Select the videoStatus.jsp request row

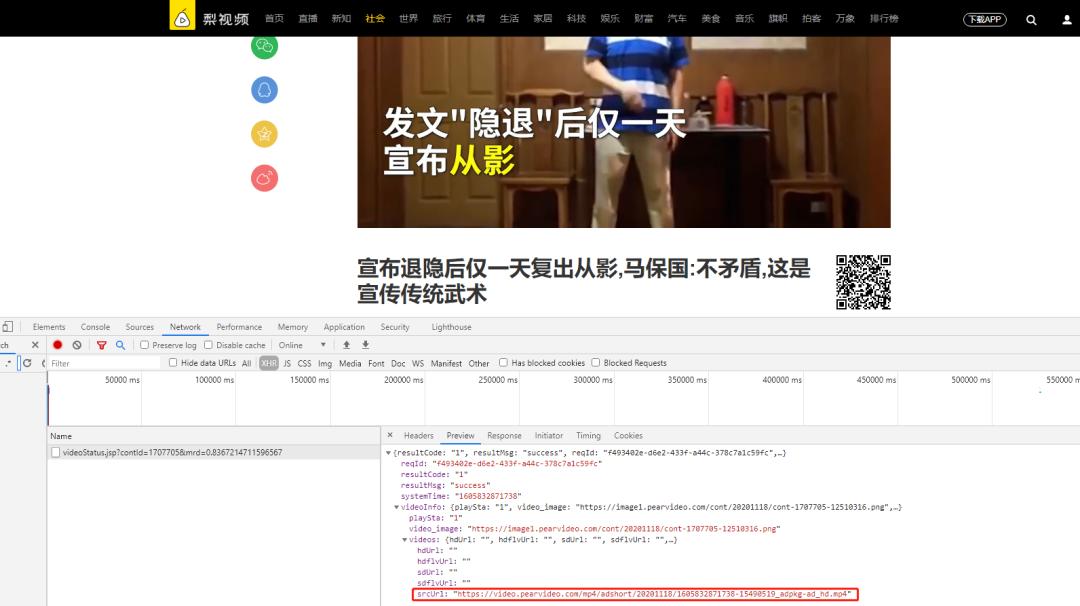coord(214,452)
